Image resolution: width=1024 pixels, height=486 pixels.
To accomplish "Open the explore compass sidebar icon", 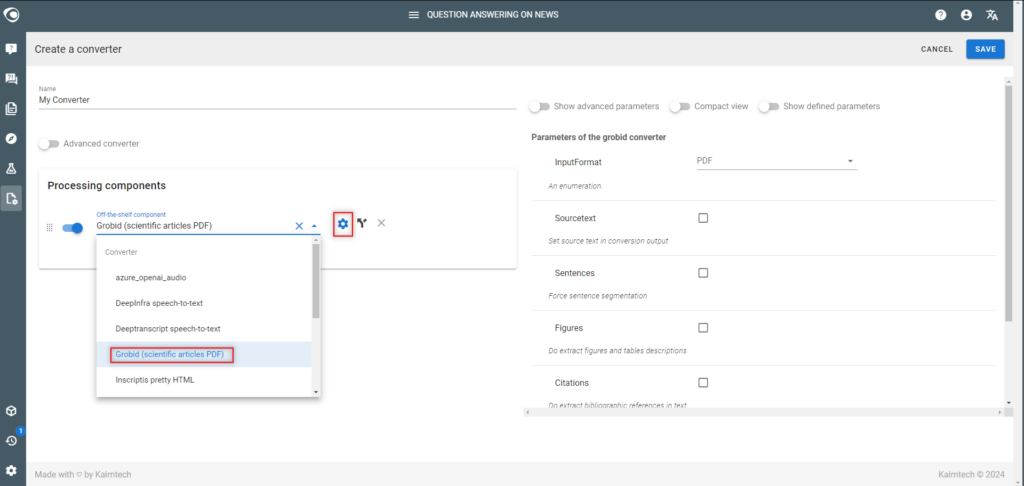I will click(x=11, y=138).
